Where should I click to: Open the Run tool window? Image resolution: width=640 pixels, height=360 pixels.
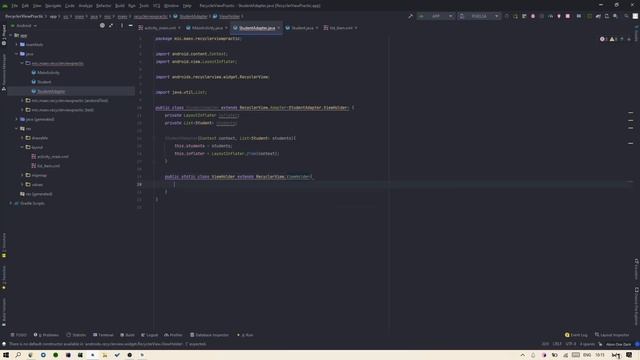pyautogui.click(x=245, y=335)
